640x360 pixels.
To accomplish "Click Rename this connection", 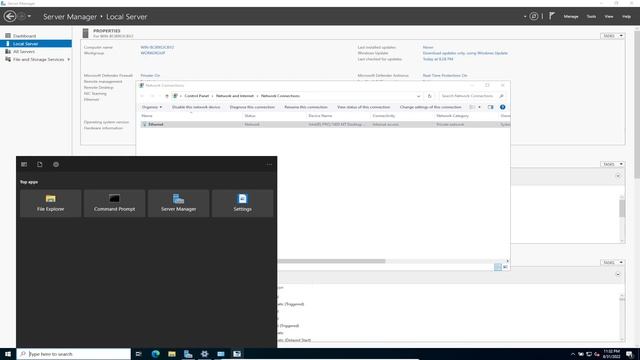I will pyautogui.click(x=306, y=107).
